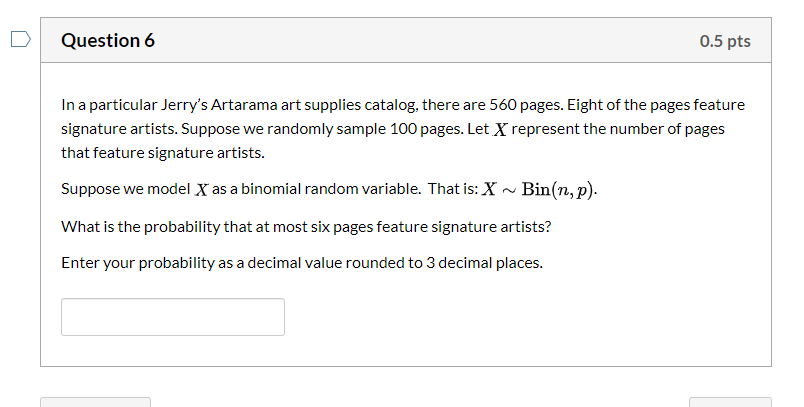Screen dimensions: 804x407
Task: Click the phrase 'that feature signature artists.'
Action: 163,153
